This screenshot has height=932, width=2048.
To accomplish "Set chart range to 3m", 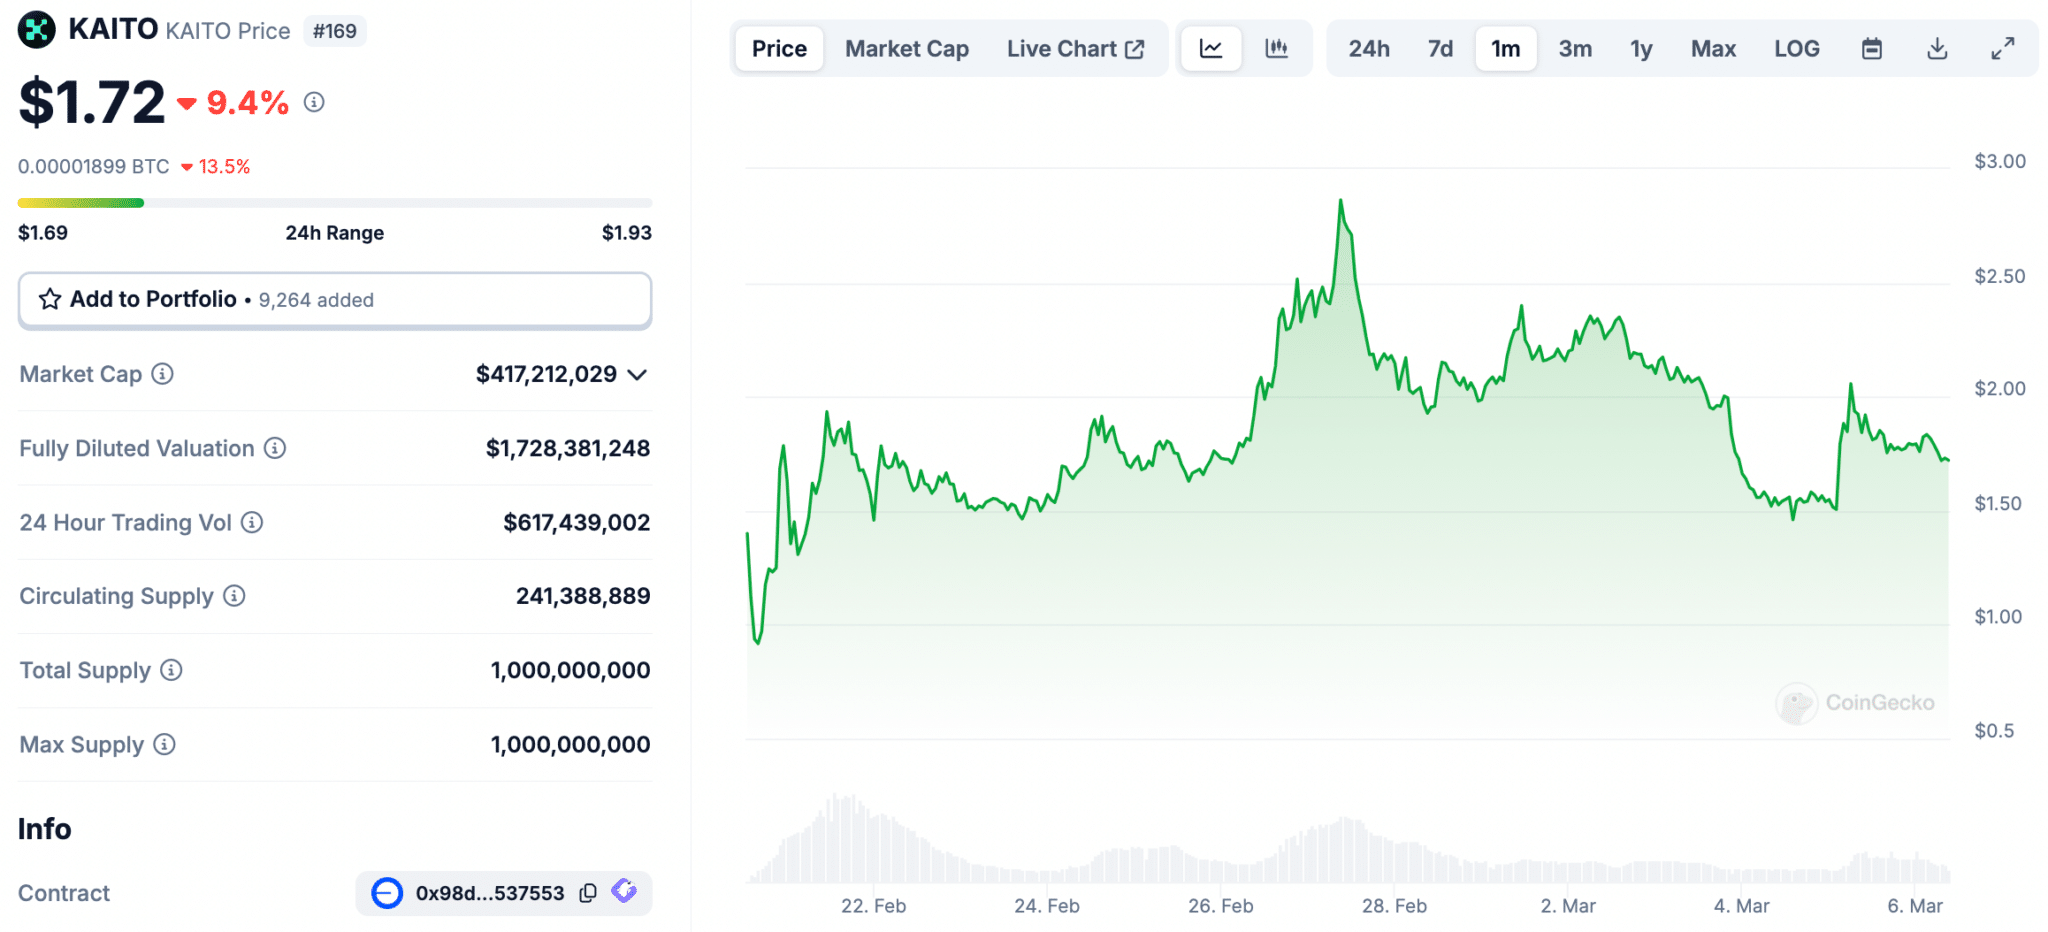I will point(1575,48).
